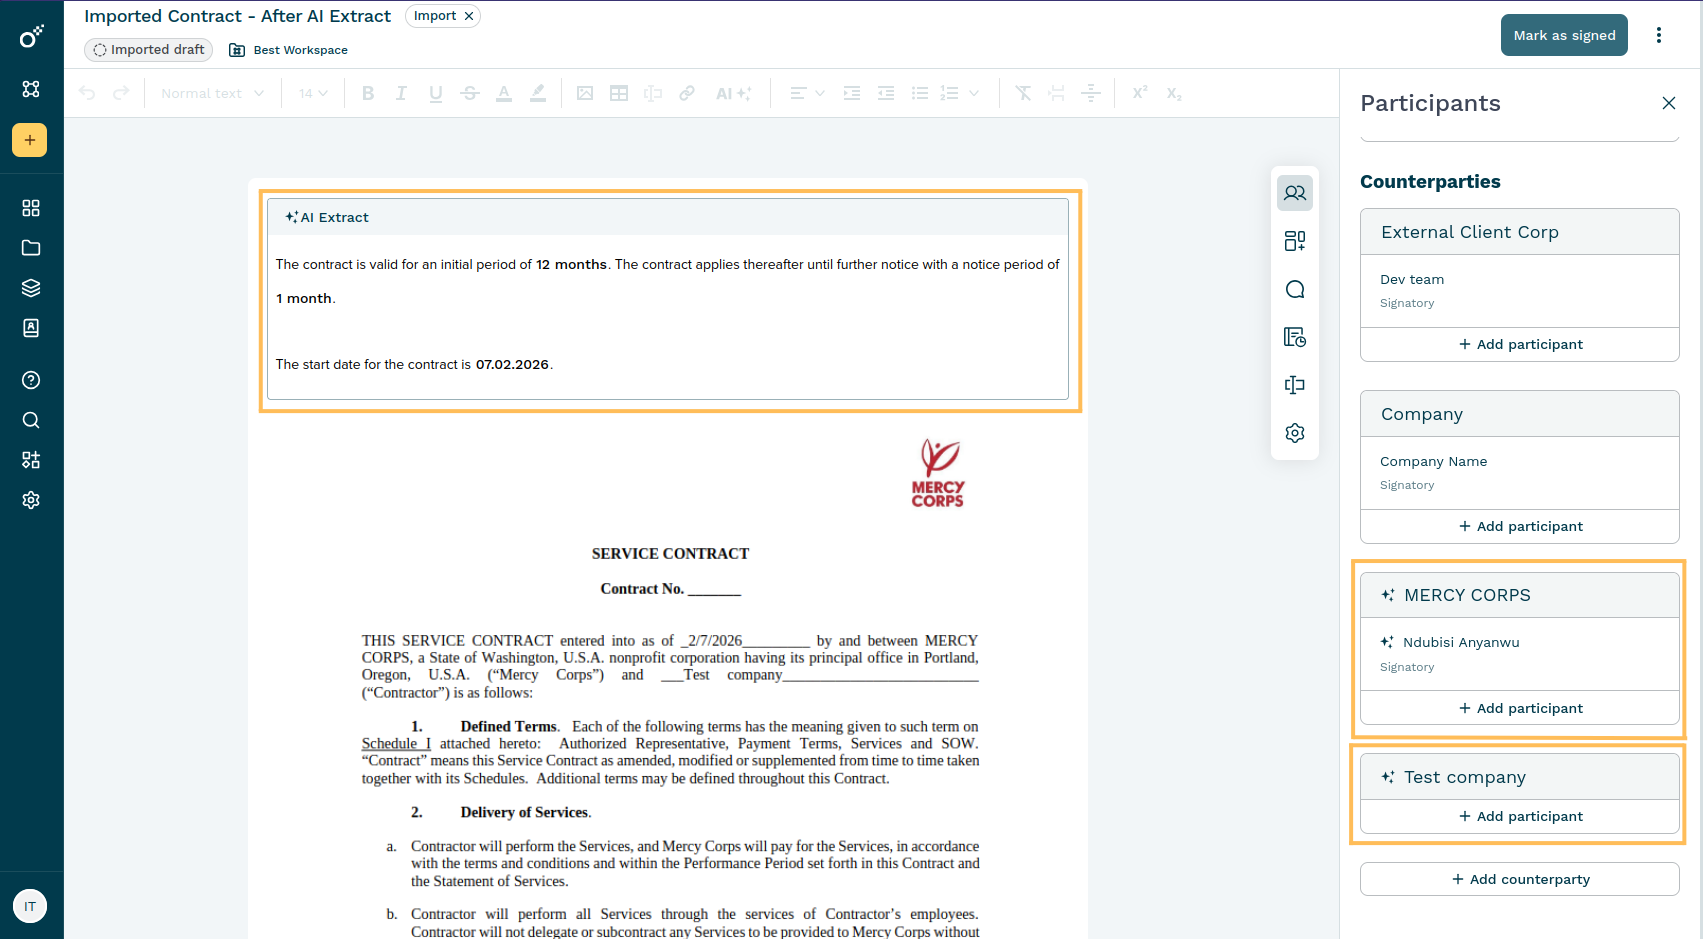Open the font size 14 dropdown
1703x939 pixels.
(313, 93)
